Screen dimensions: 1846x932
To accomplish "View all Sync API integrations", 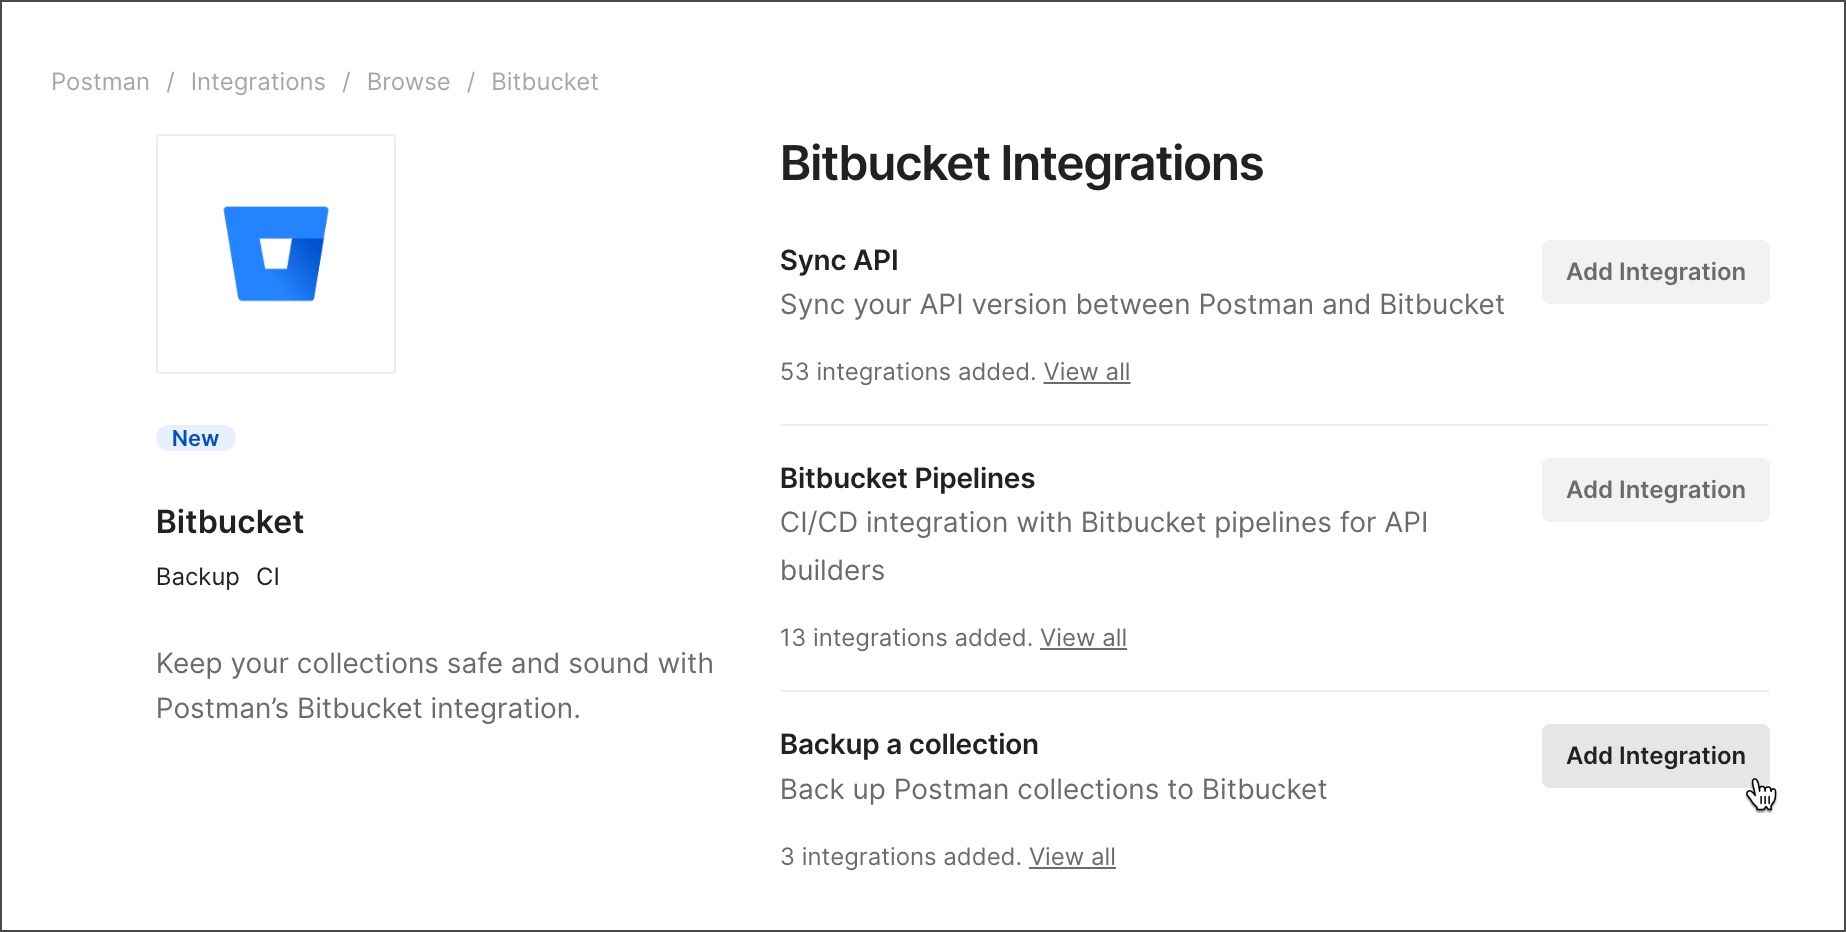I will pos(1086,371).
